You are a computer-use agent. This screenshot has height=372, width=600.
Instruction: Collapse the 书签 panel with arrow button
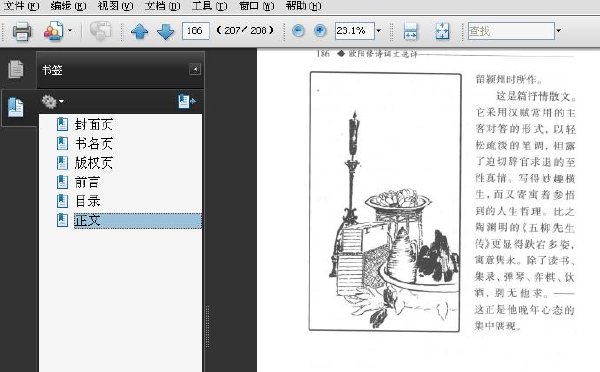(195, 69)
